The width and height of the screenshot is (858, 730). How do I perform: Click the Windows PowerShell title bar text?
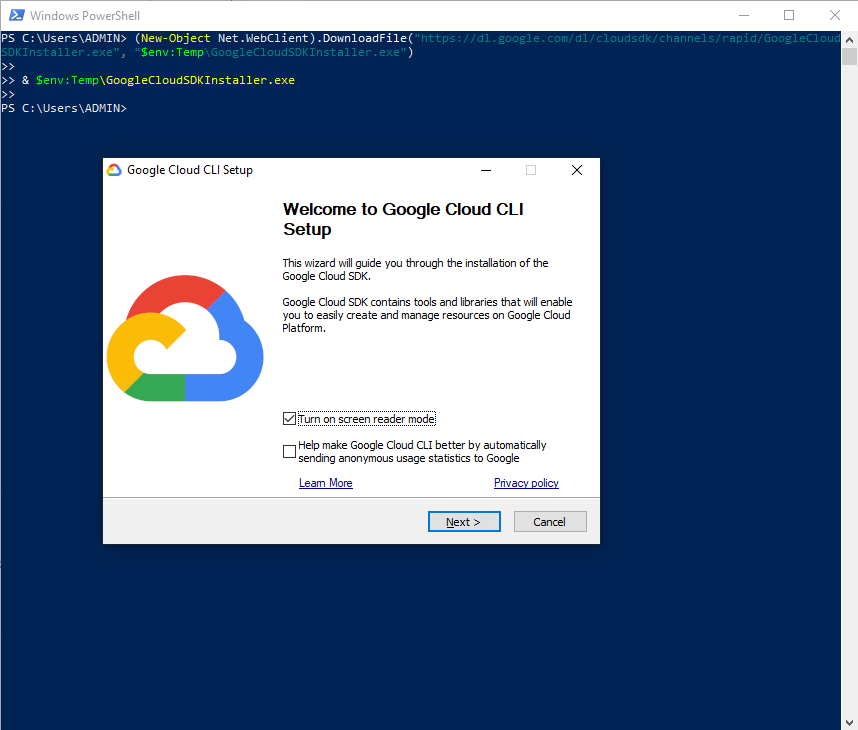85,16
